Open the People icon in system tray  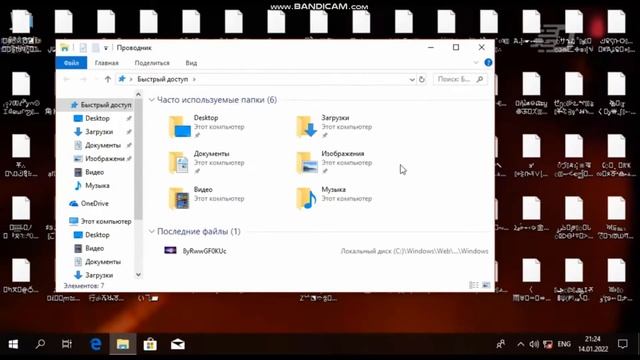coord(501,344)
